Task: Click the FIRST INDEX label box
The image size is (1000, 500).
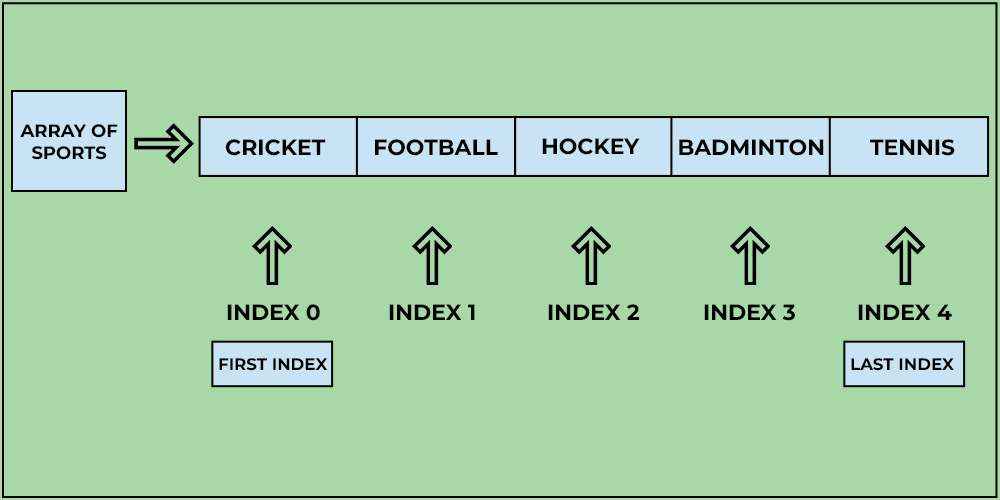Action: (272, 364)
